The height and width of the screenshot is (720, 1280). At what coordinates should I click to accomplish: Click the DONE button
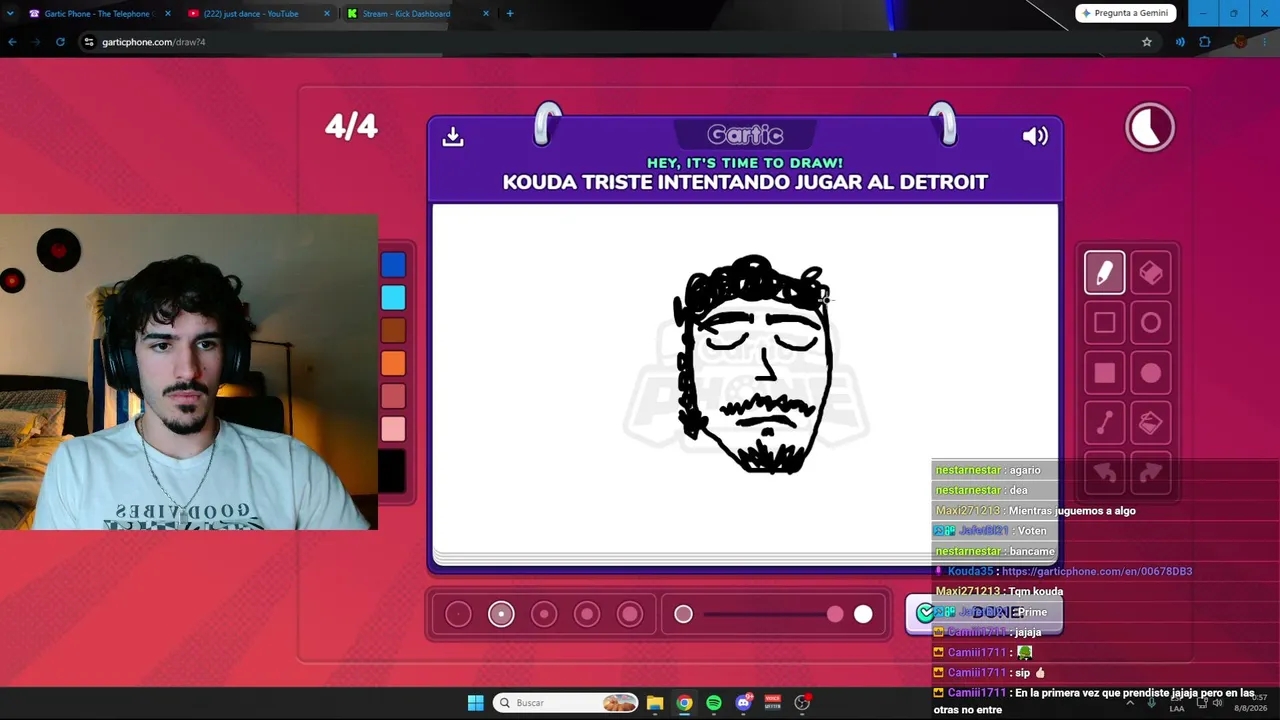984,613
